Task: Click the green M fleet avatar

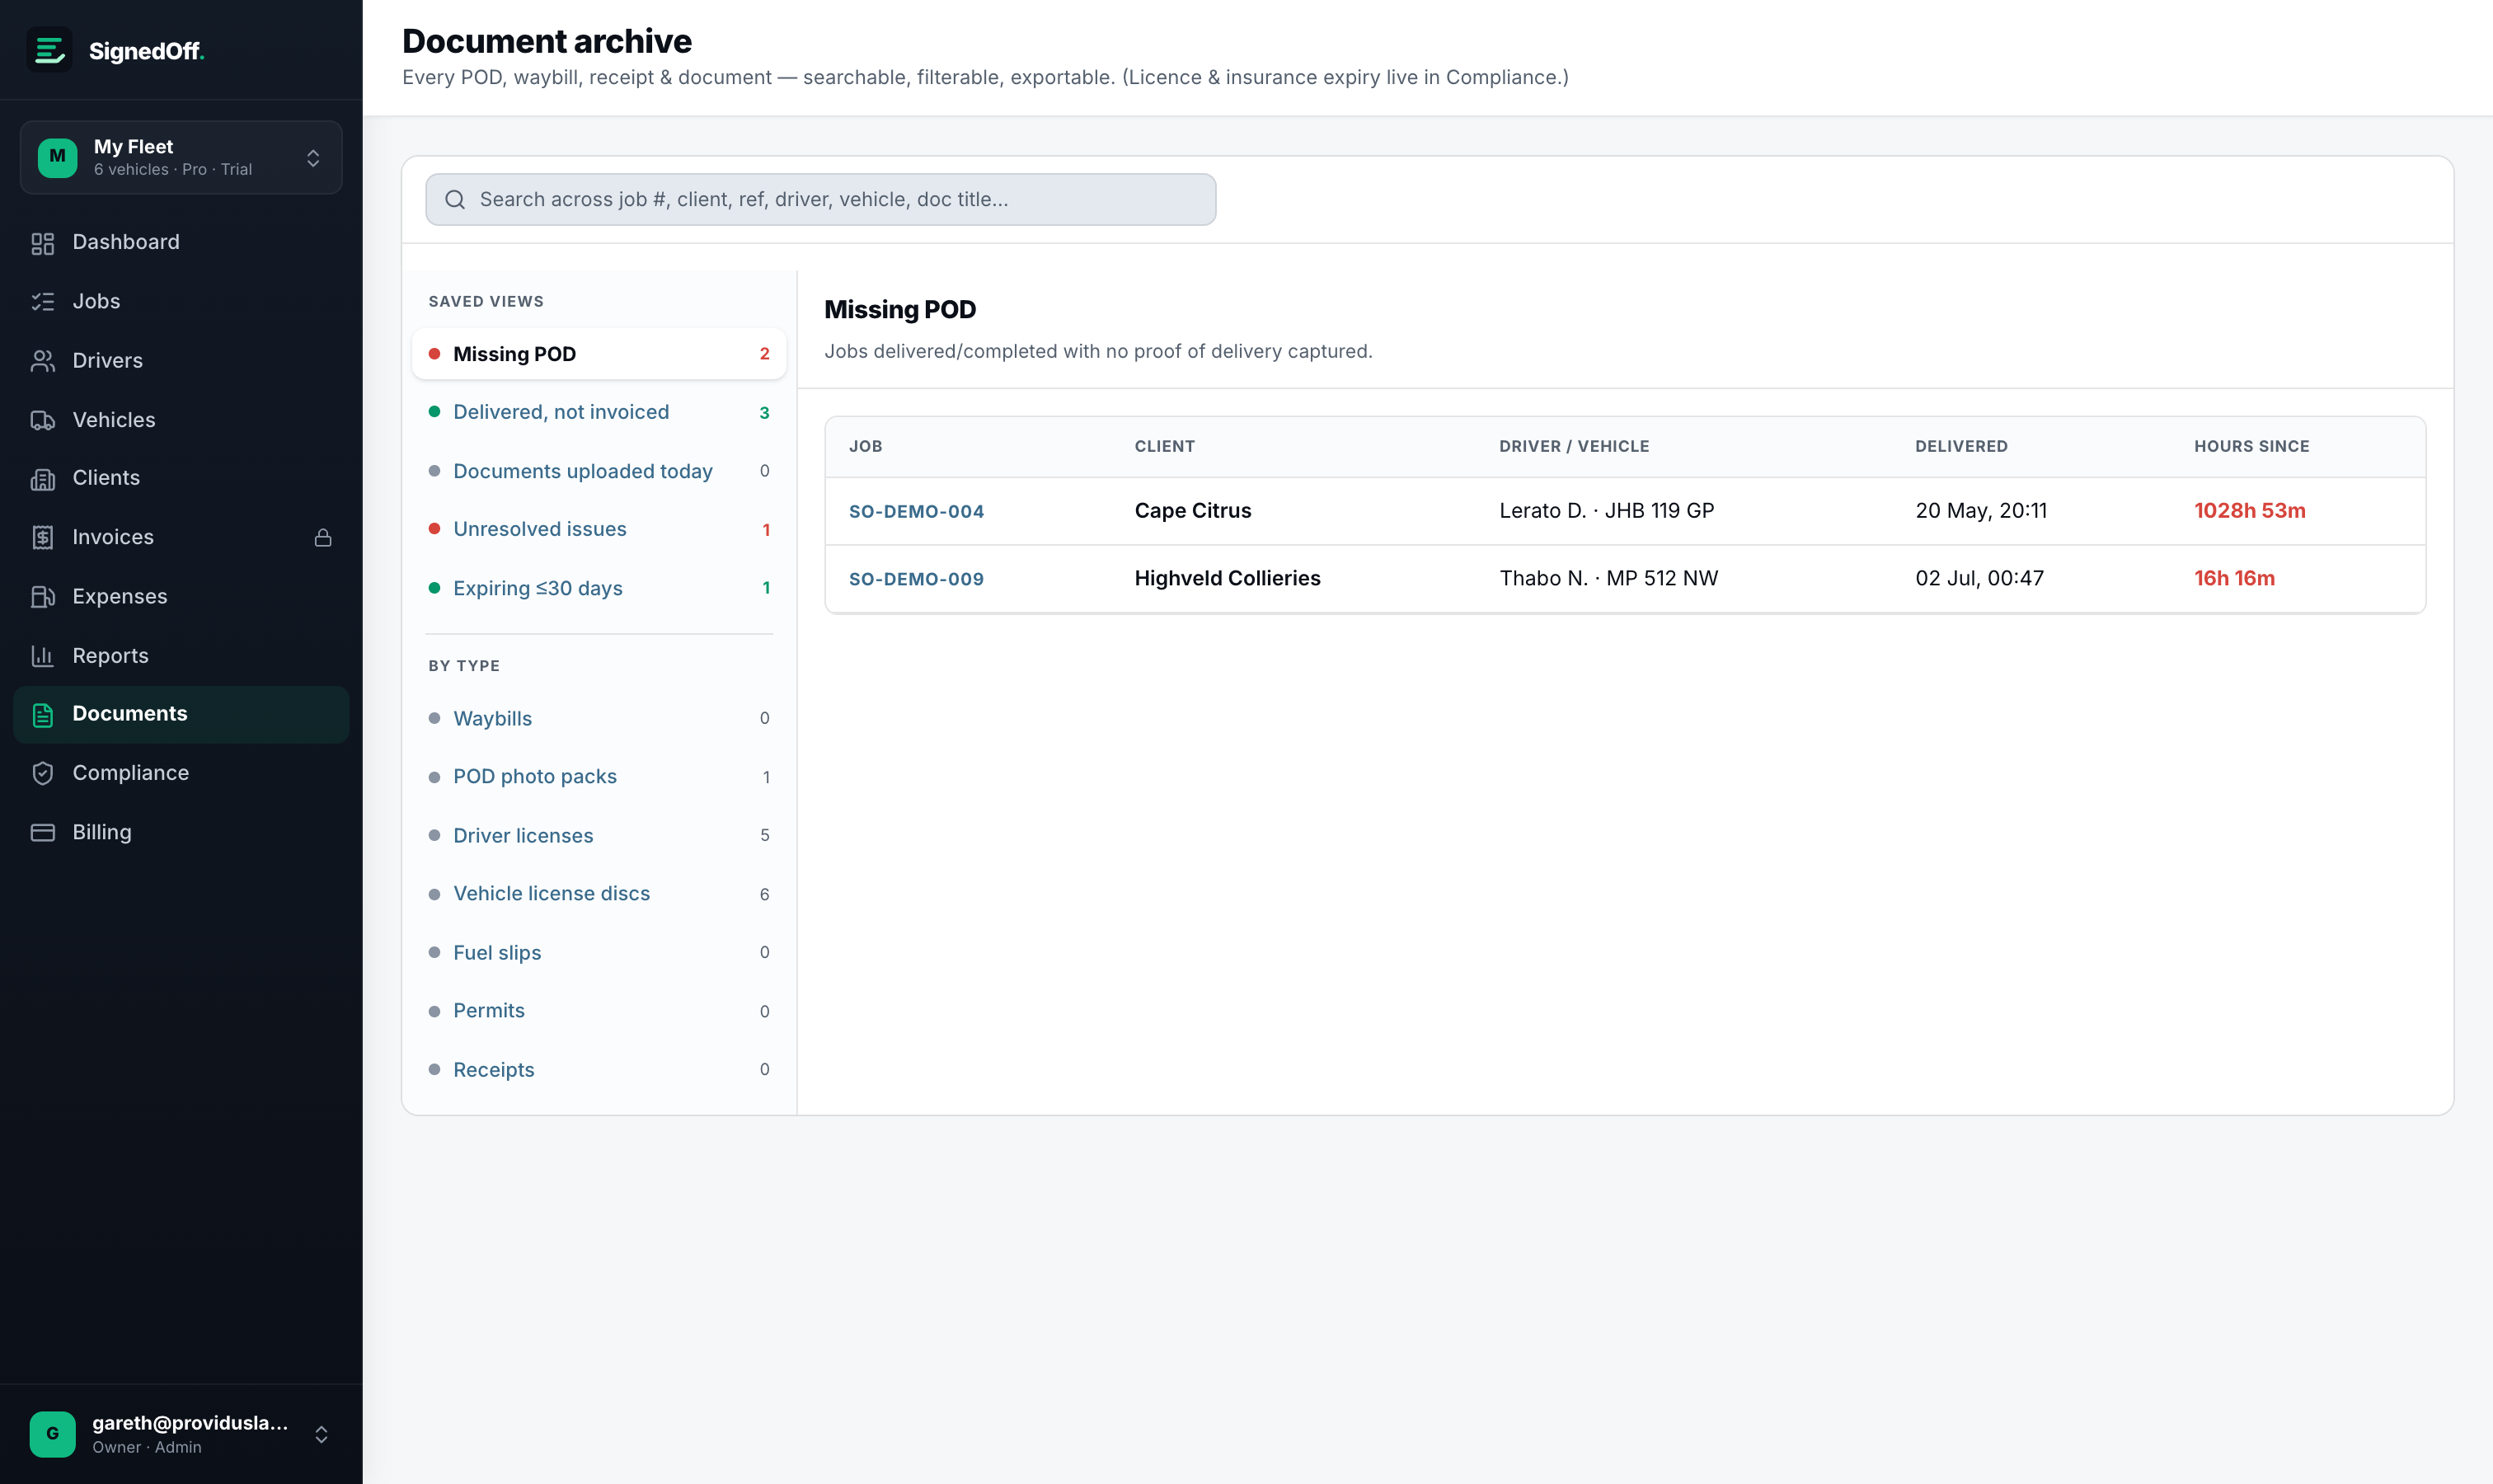Action: click(57, 157)
